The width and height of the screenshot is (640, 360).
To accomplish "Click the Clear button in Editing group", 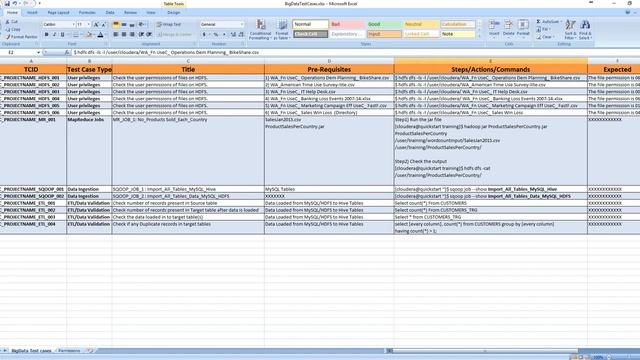I will 545,37.
